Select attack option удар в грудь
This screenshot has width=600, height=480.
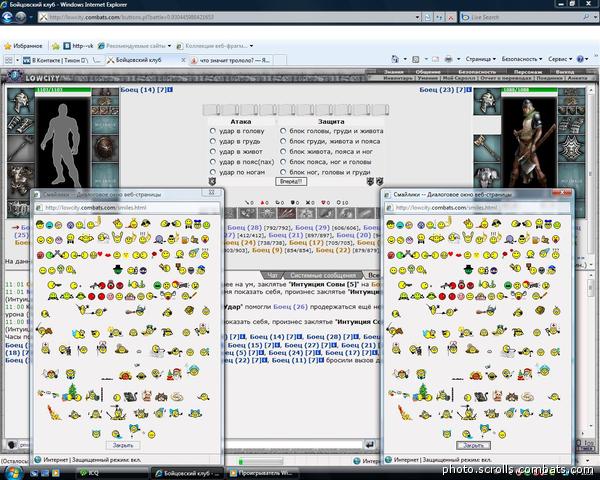click(x=213, y=141)
